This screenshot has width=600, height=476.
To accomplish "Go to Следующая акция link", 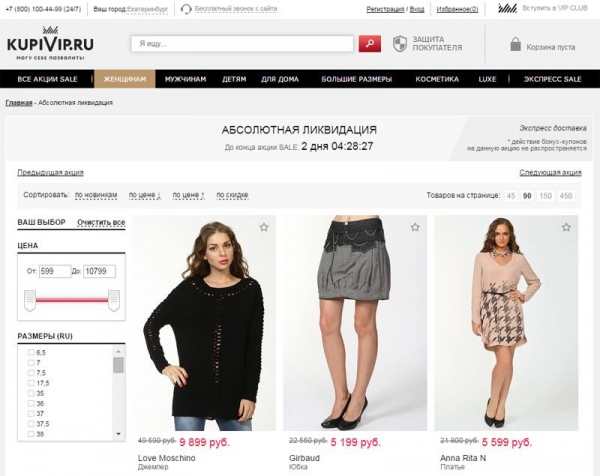I will tap(550, 173).
